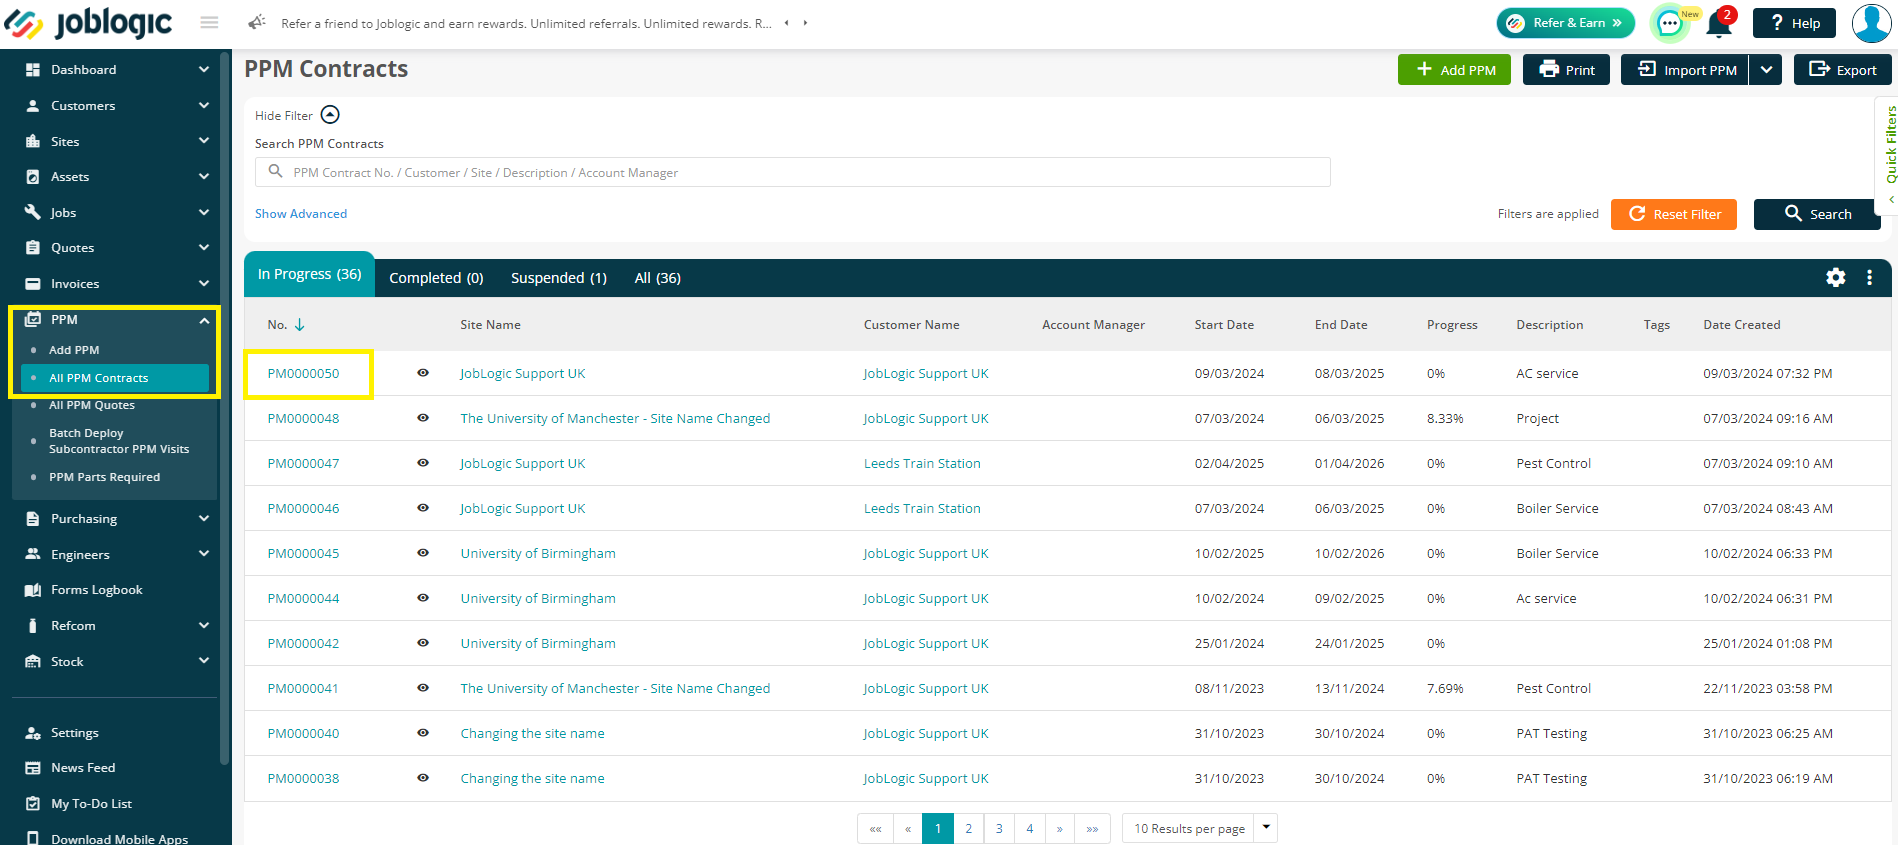Open the Help button
This screenshot has height=845, width=1898.
(1794, 23)
